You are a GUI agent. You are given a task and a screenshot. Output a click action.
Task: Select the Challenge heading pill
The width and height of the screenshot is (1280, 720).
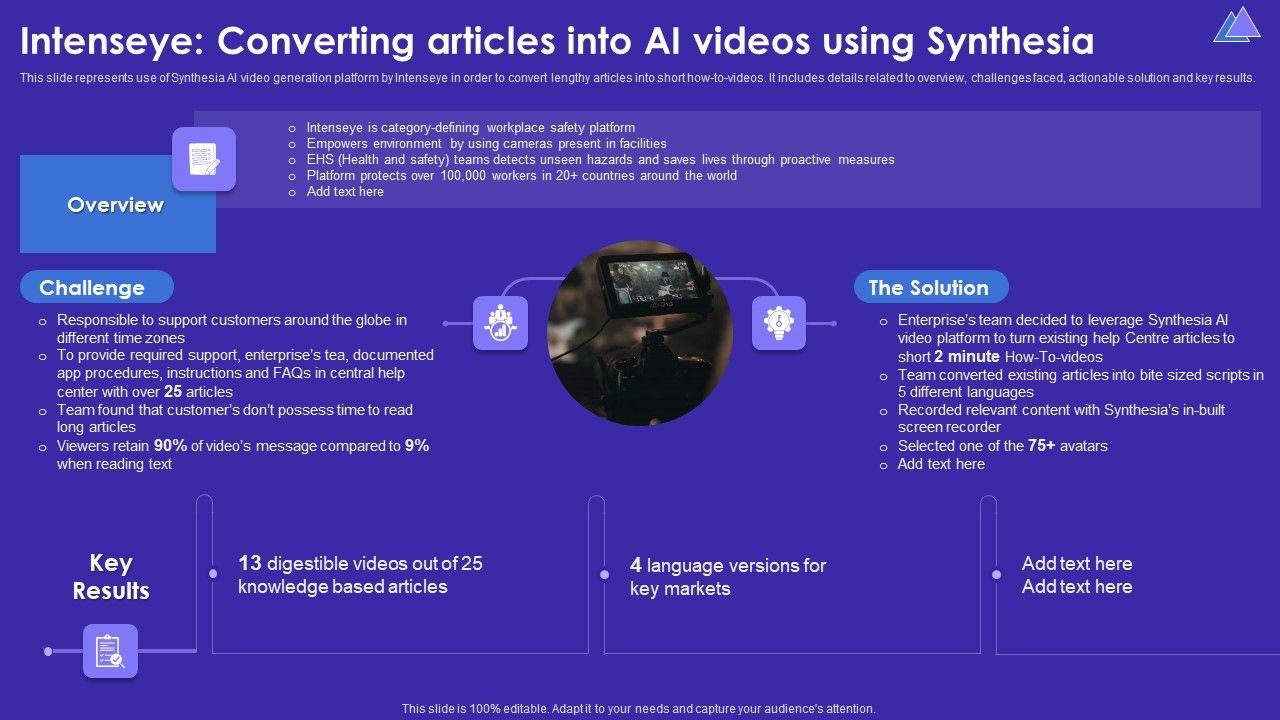pos(96,287)
